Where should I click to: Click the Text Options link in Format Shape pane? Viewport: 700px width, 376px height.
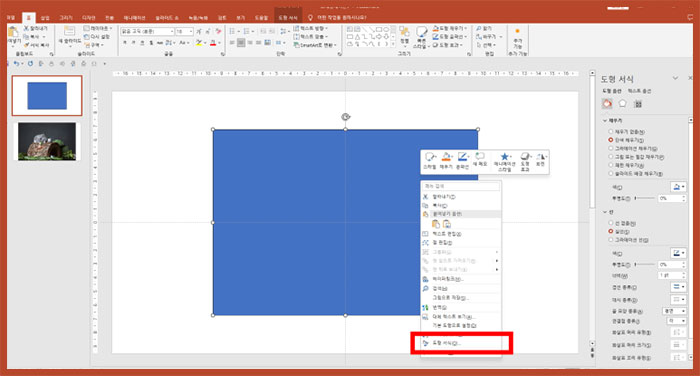(639, 91)
